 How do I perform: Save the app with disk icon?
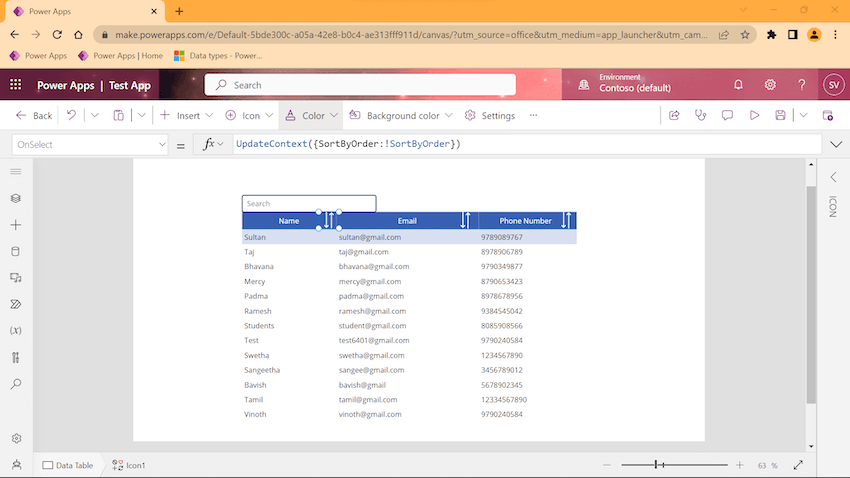point(780,115)
